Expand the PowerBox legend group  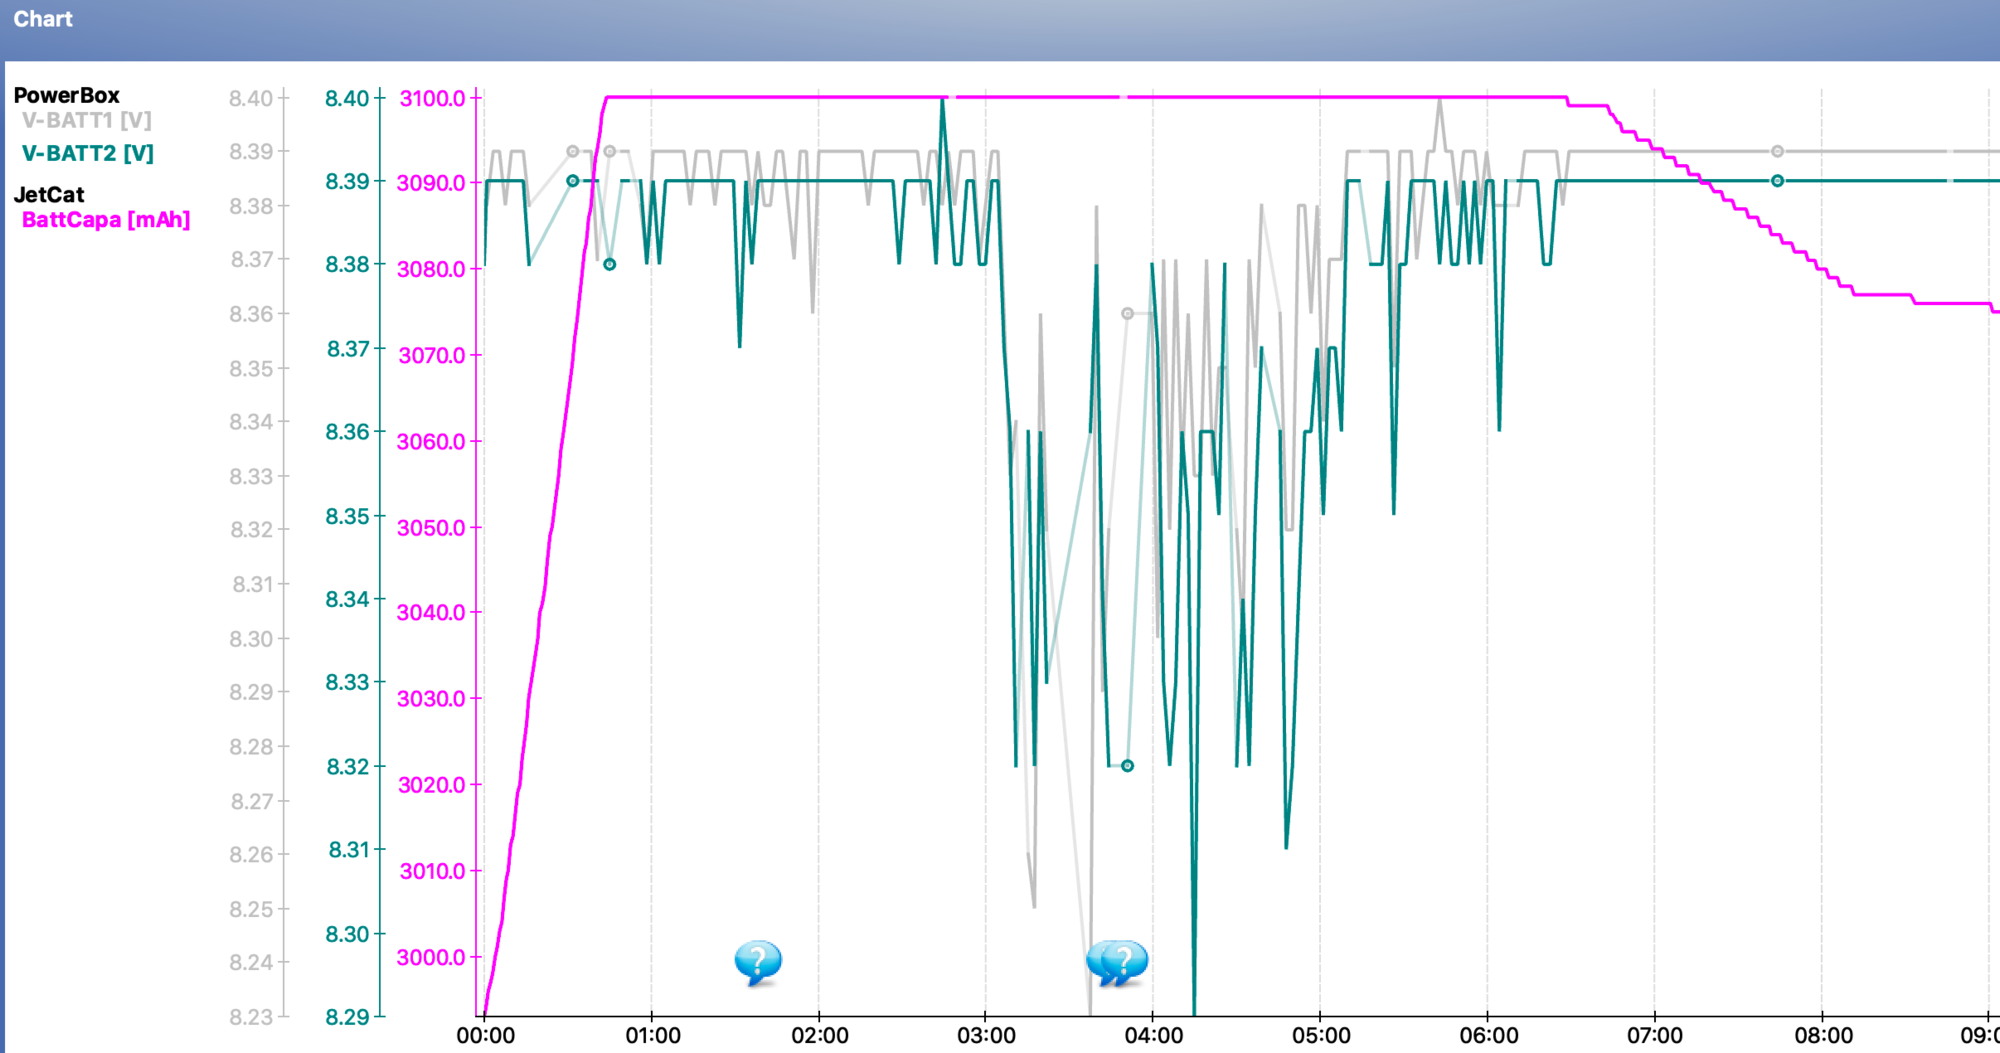(66, 96)
